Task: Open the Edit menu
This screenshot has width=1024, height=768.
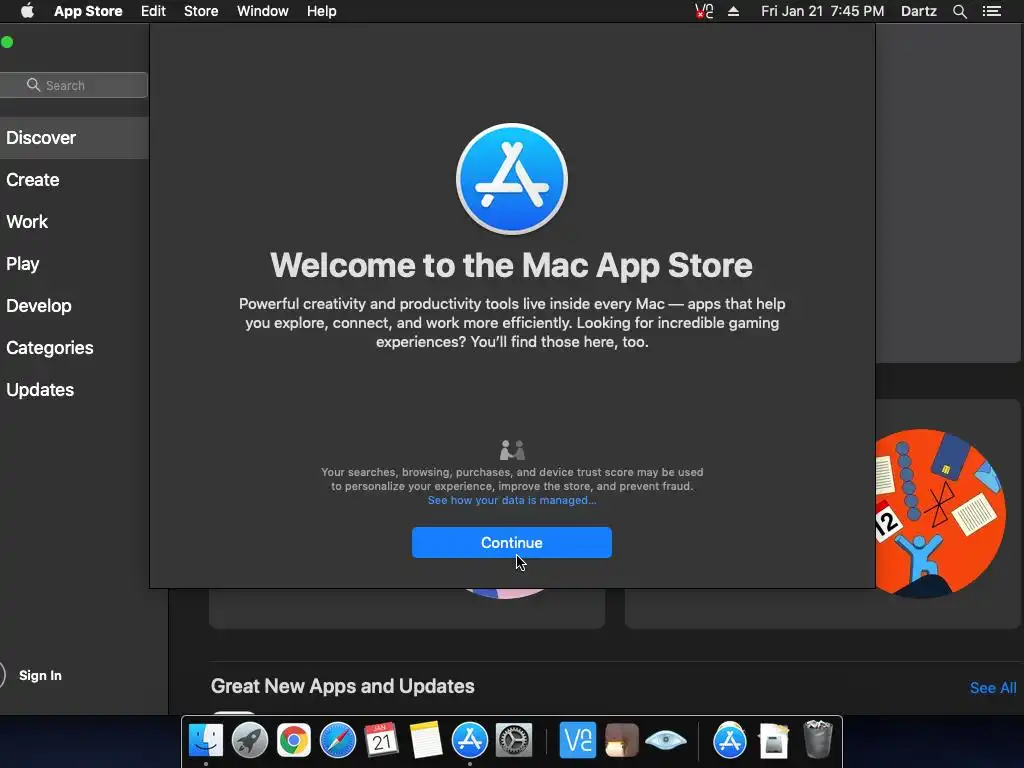Action: click(x=153, y=11)
